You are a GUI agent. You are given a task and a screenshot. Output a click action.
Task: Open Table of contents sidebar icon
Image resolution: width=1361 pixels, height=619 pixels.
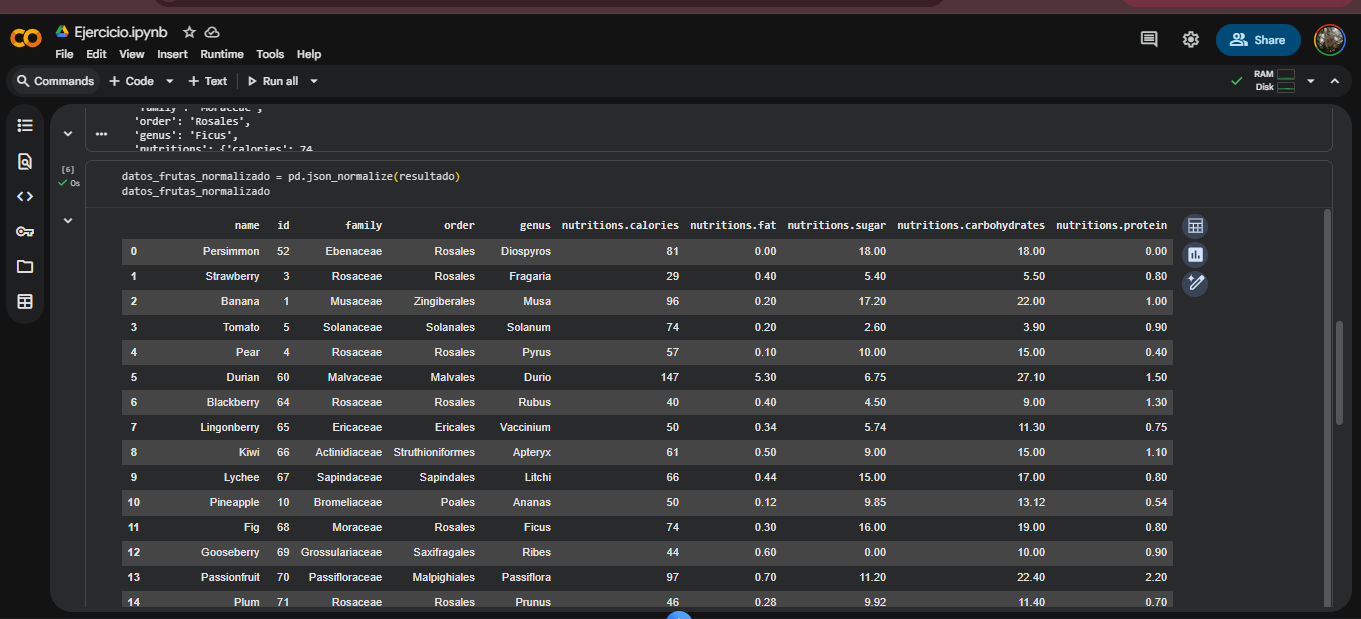pyautogui.click(x=25, y=126)
